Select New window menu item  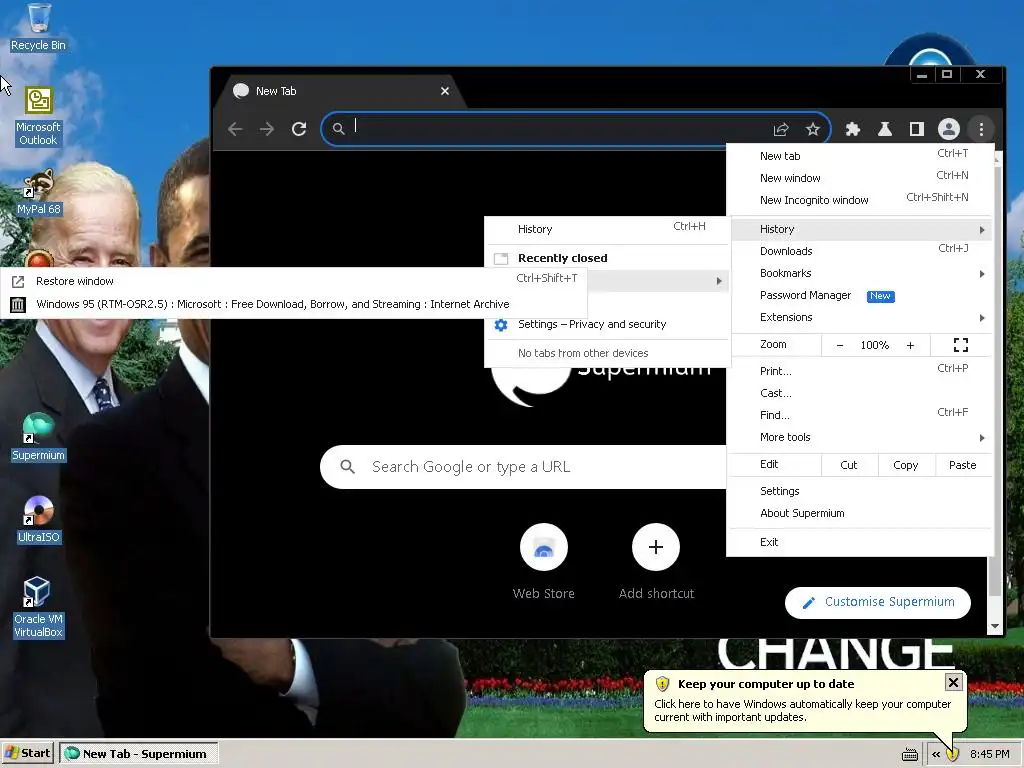pyautogui.click(x=860, y=178)
